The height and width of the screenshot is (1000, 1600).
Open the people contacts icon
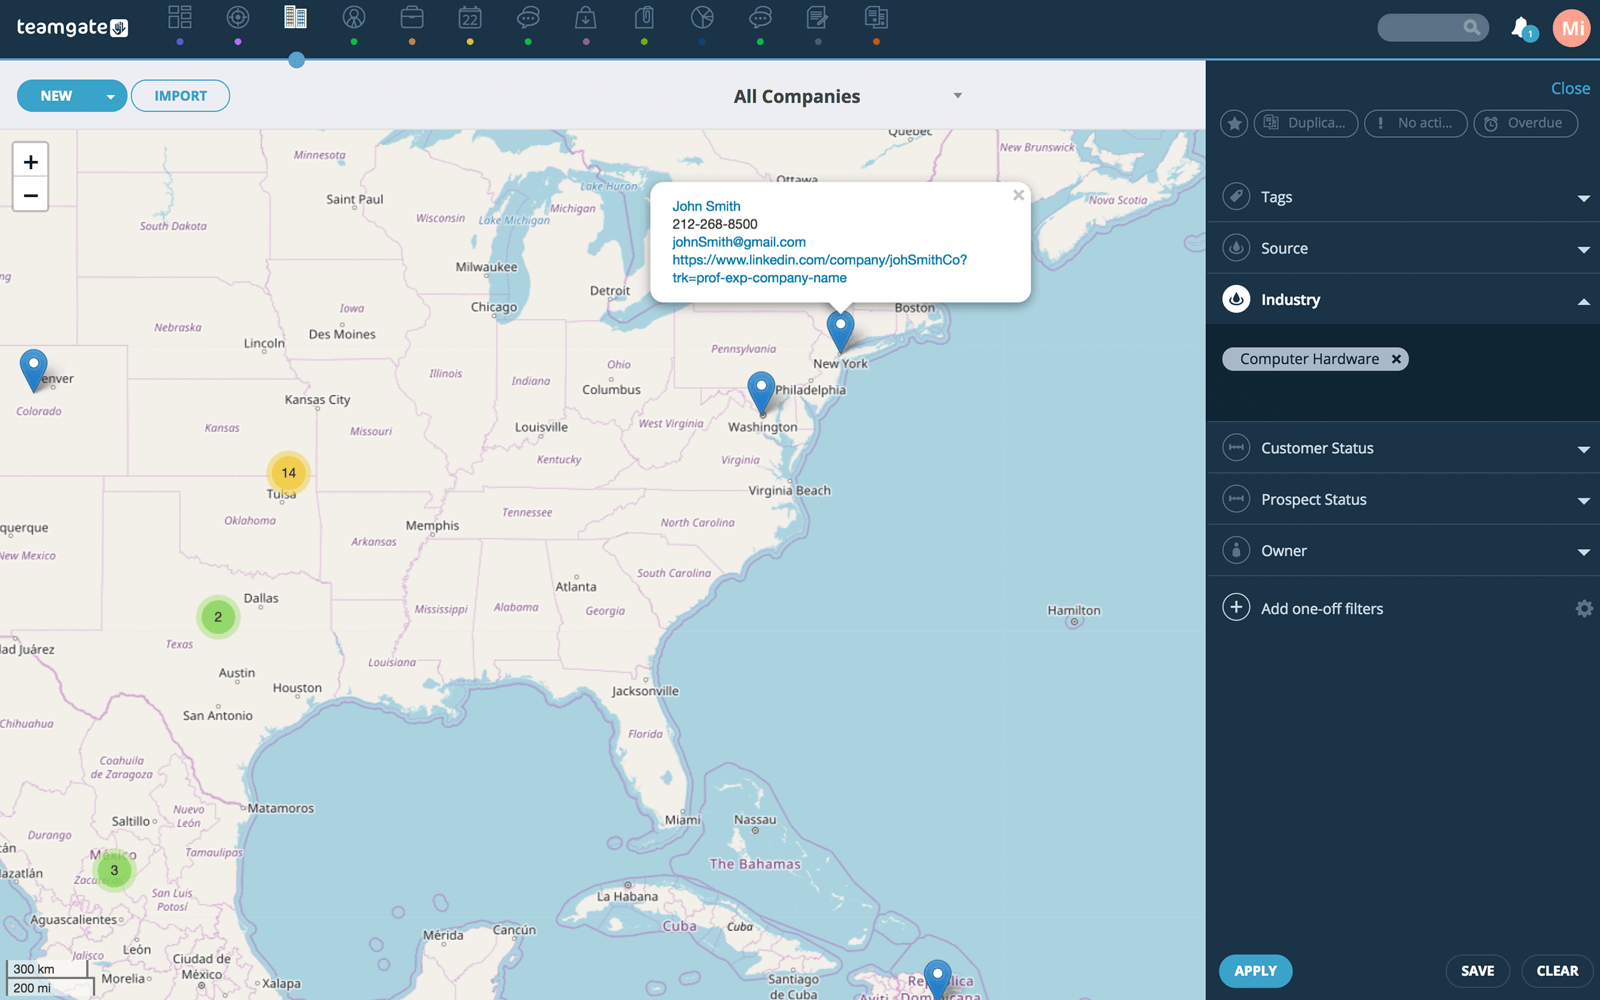pos(354,18)
